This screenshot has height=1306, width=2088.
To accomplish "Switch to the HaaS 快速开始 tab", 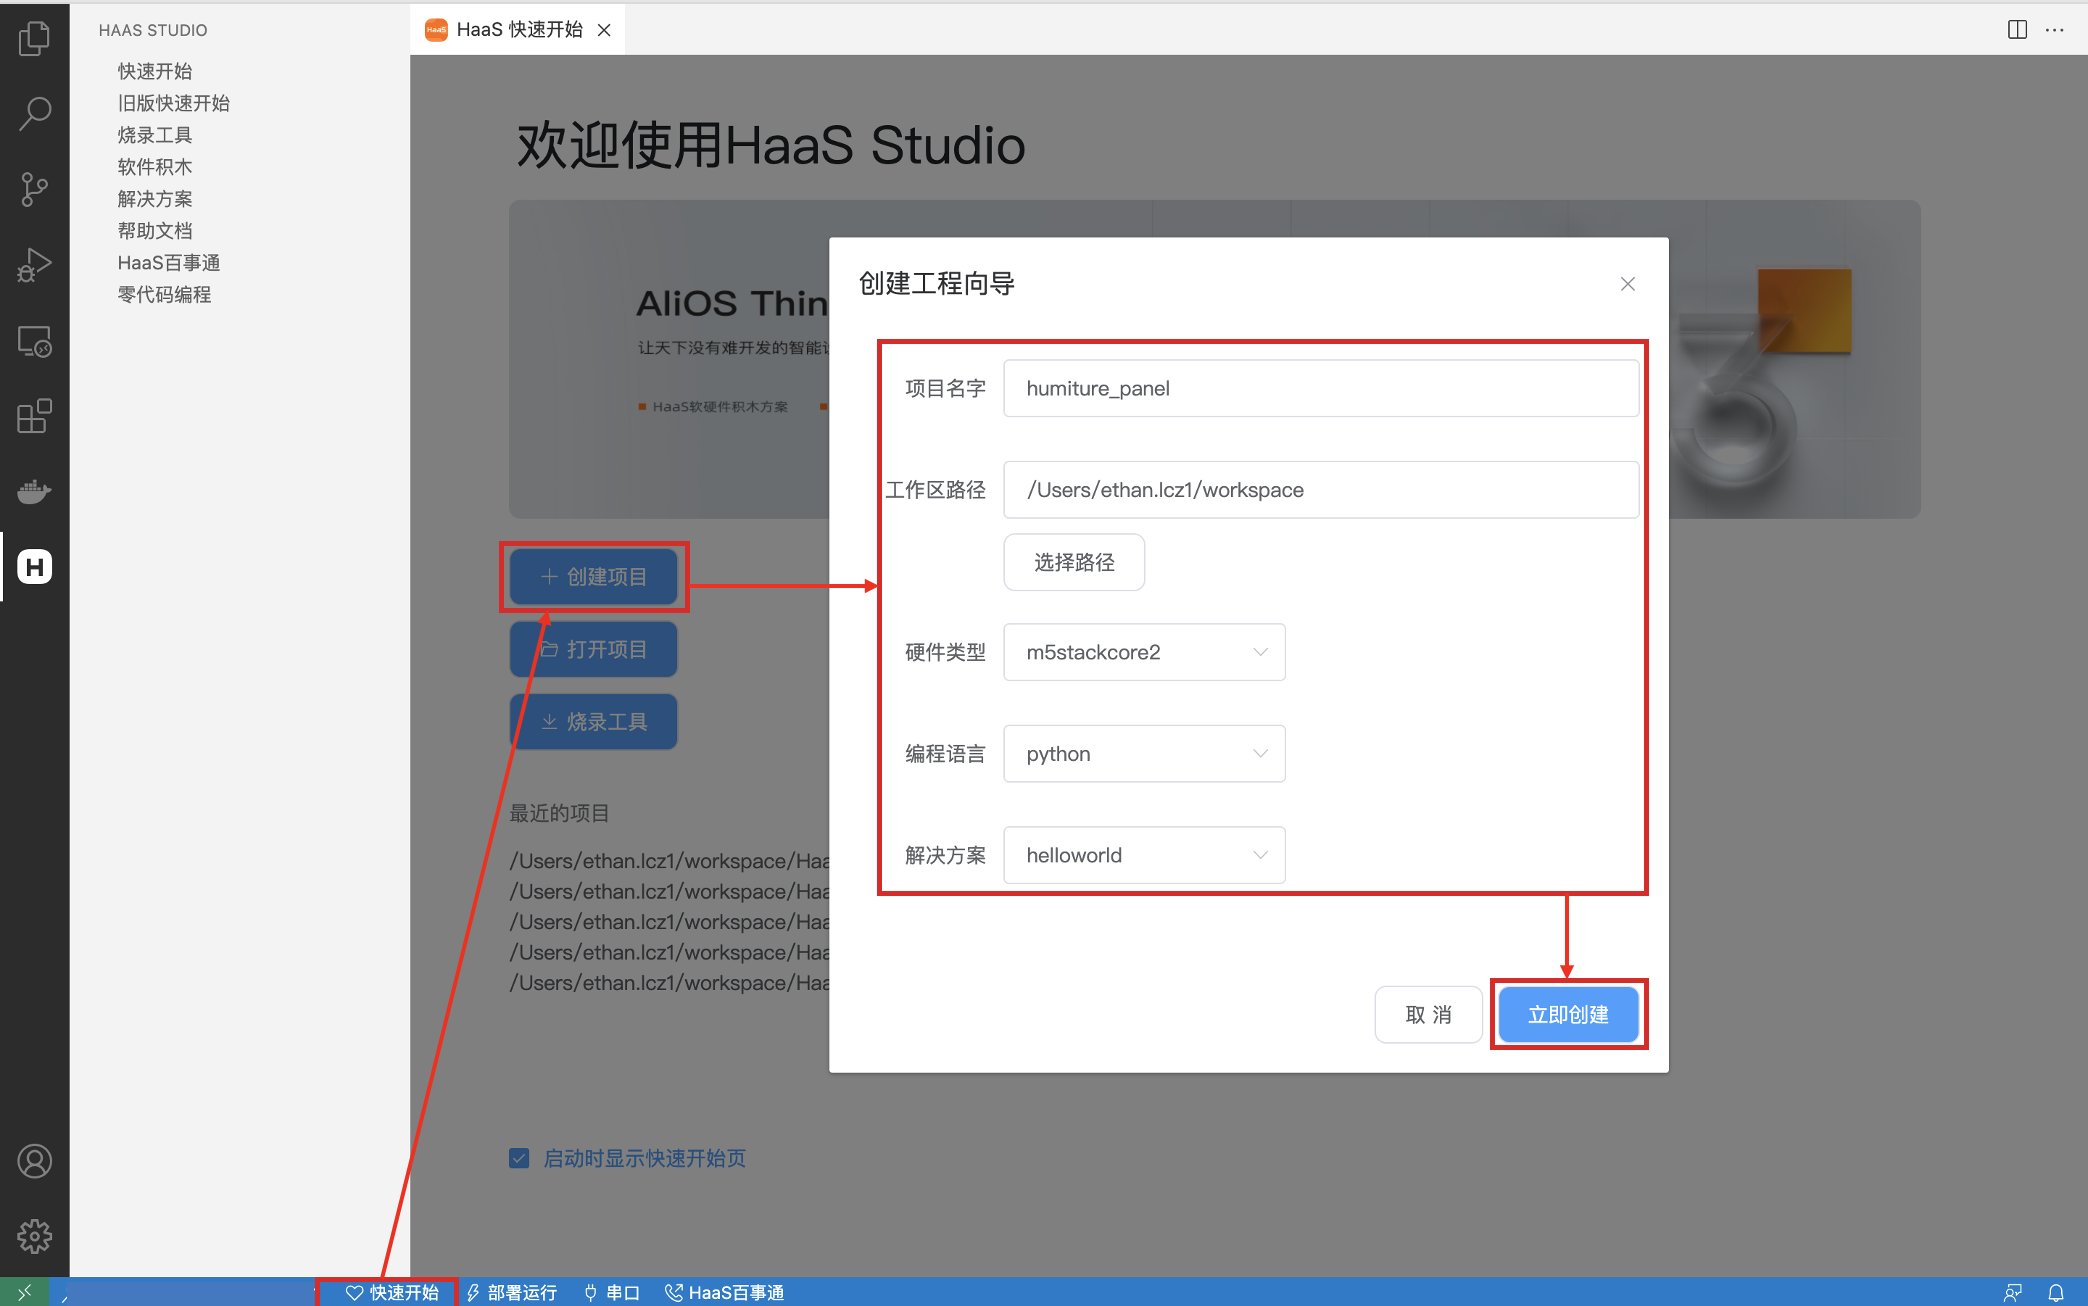I will [518, 30].
